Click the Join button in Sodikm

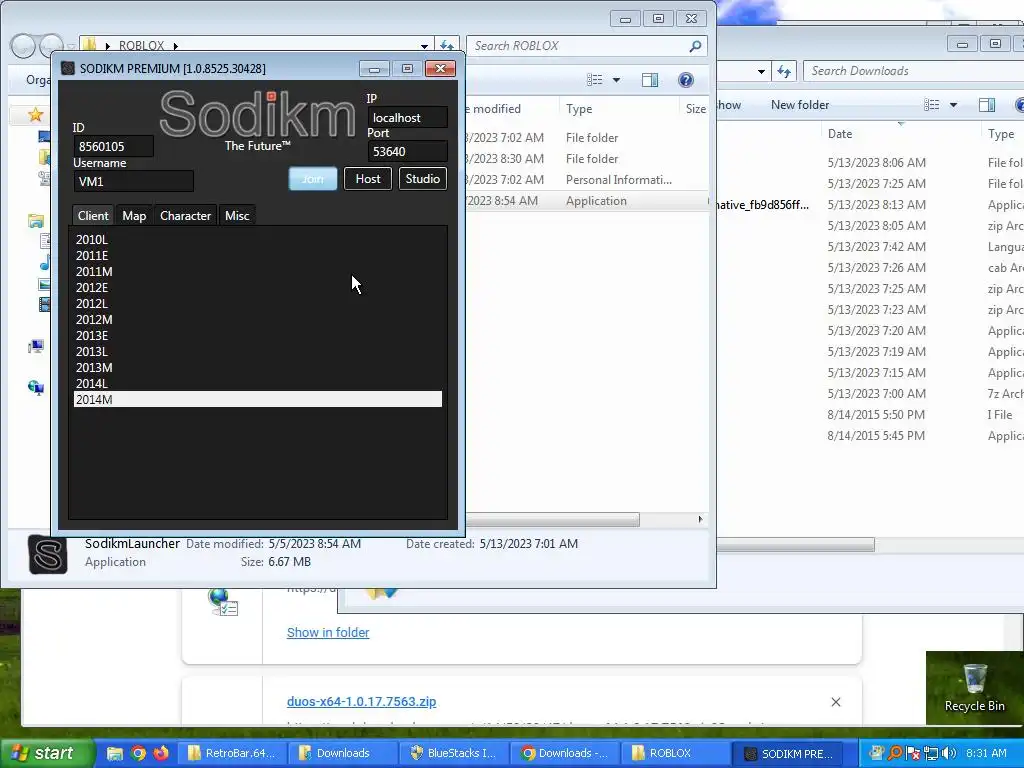(x=313, y=178)
